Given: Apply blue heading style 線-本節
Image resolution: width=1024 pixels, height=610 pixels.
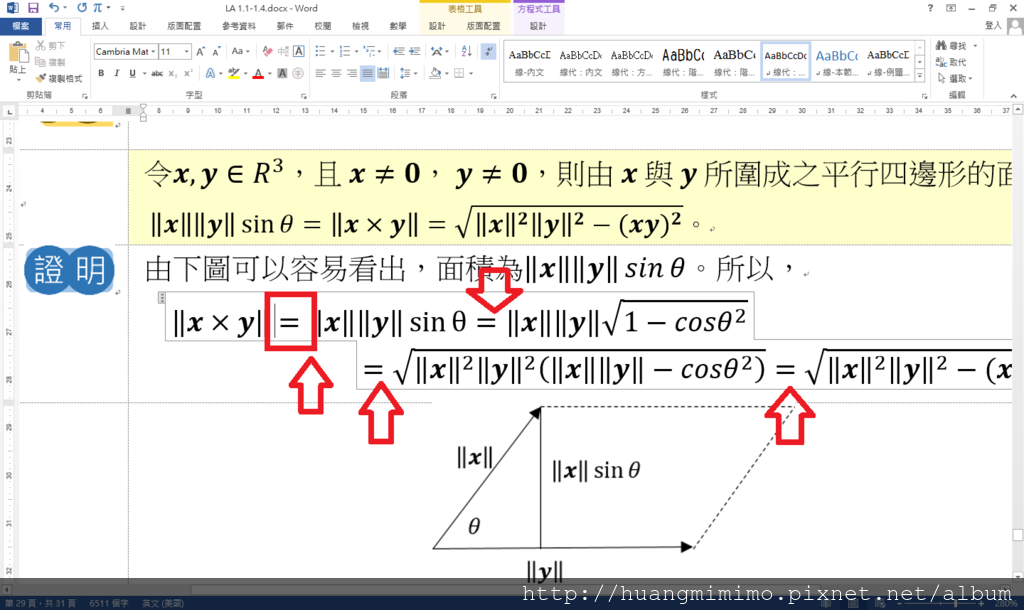Looking at the screenshot, I should click(x=837, y=63).
